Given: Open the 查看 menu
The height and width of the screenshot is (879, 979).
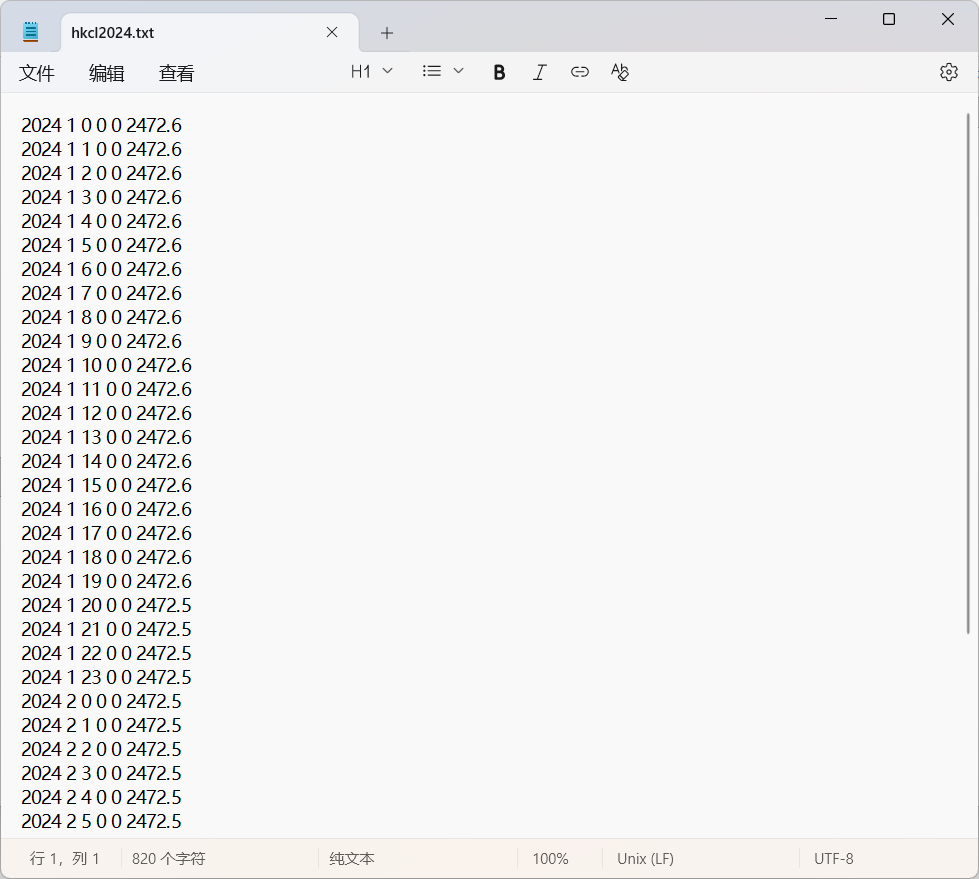Looking at the screenshot, I should click(177, 73).
